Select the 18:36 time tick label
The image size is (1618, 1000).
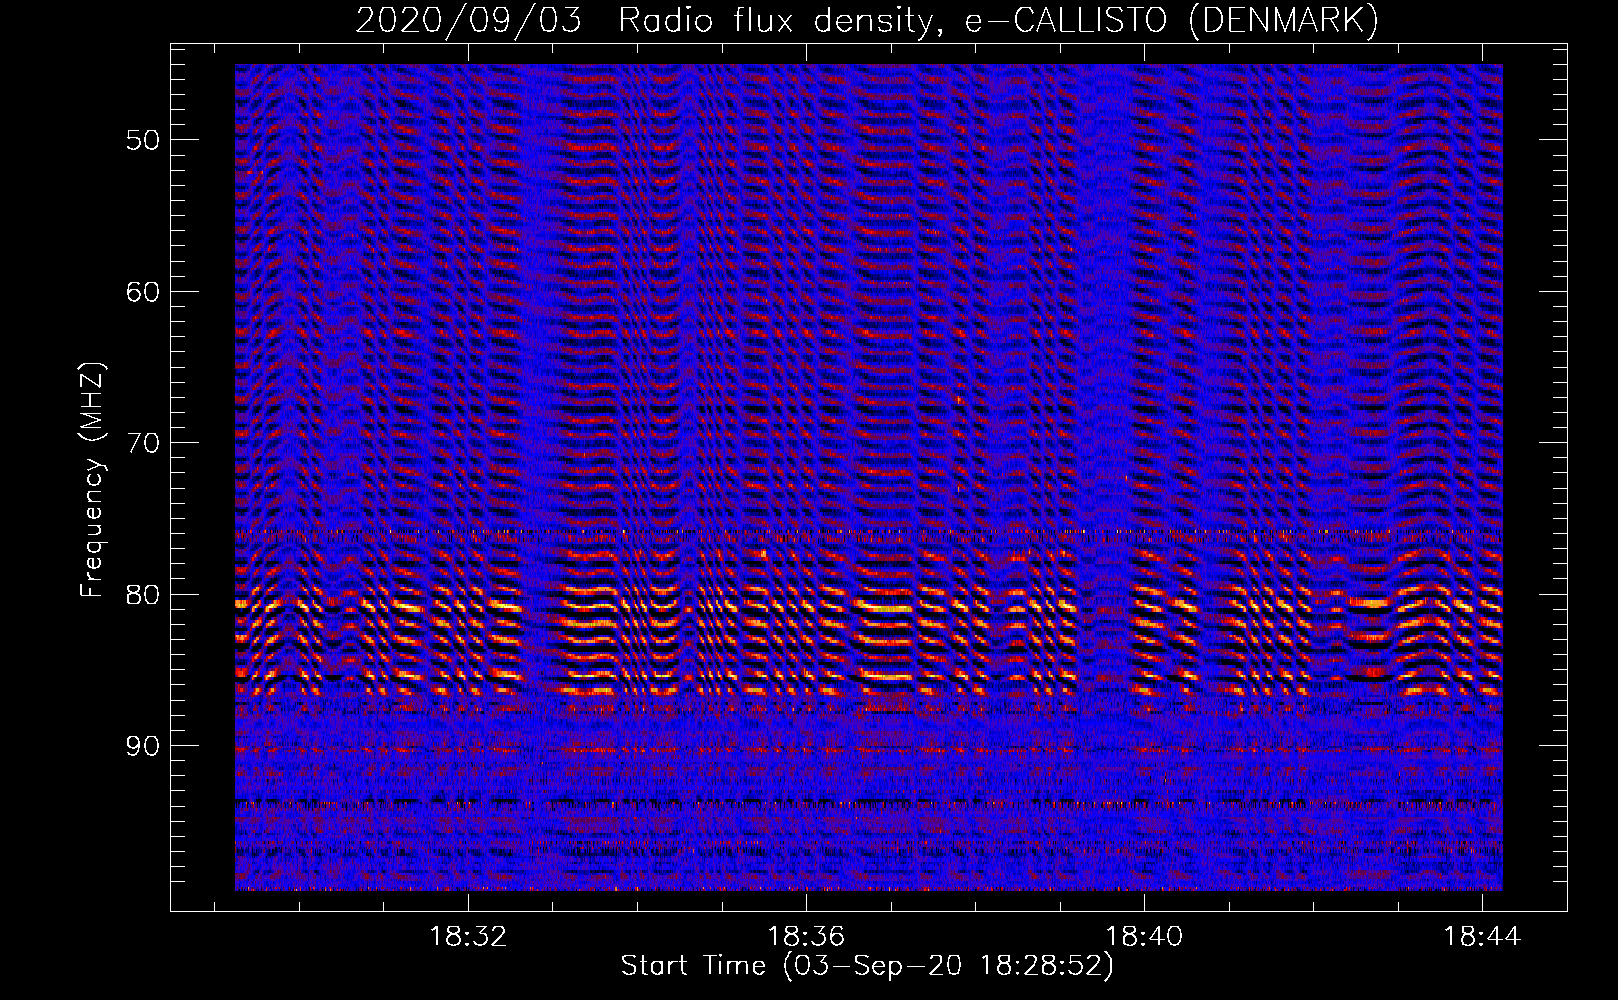pyautogui.click(x=806, y=937)
